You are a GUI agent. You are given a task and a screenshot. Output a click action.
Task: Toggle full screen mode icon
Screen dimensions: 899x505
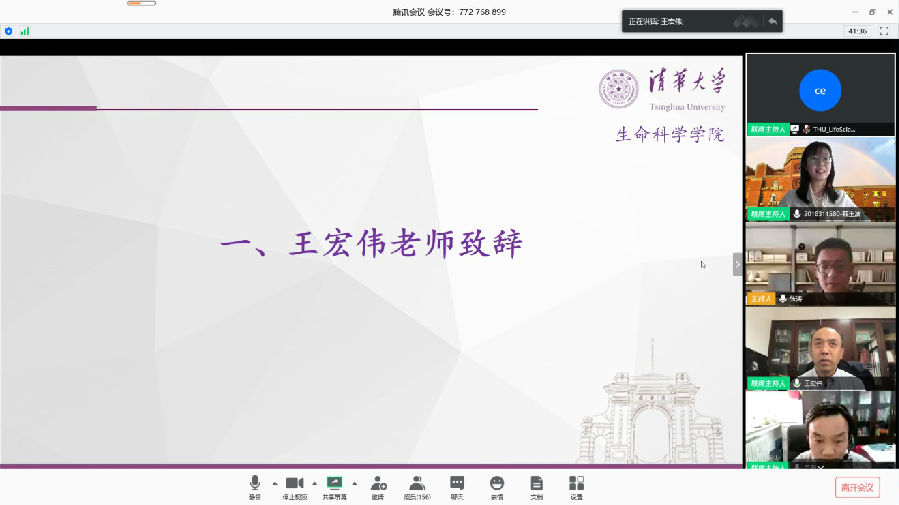pos(883,31)
